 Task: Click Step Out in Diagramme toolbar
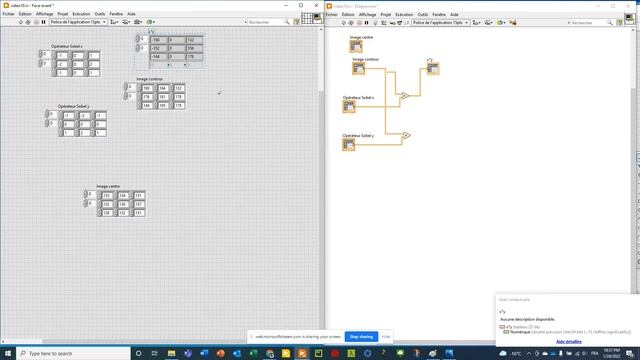pyautogui.click(x=407, y=23)
